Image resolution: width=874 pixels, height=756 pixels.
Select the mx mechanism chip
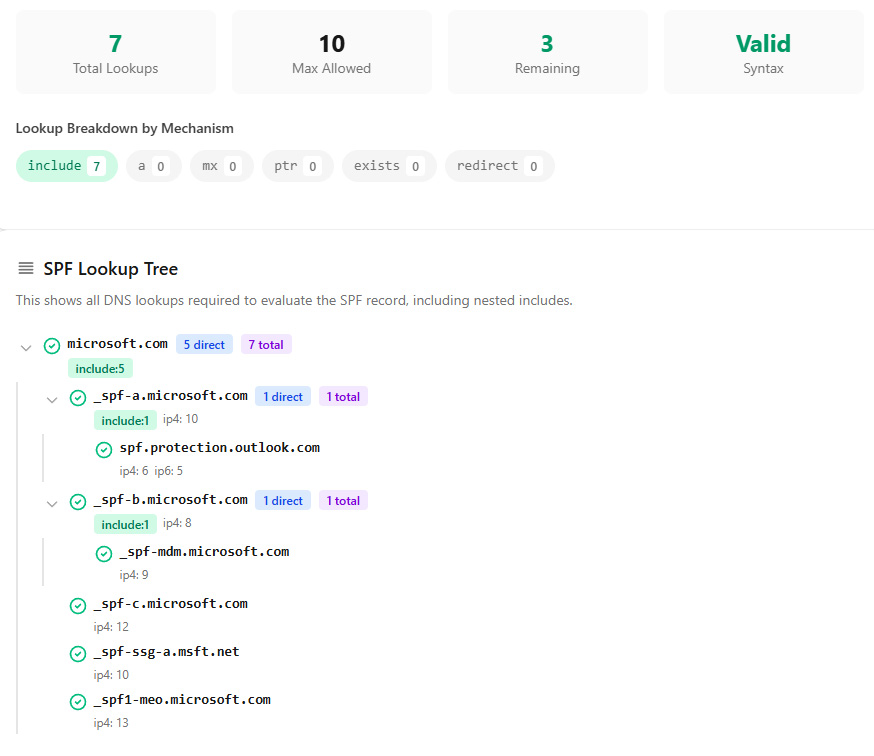coord(221,166)
